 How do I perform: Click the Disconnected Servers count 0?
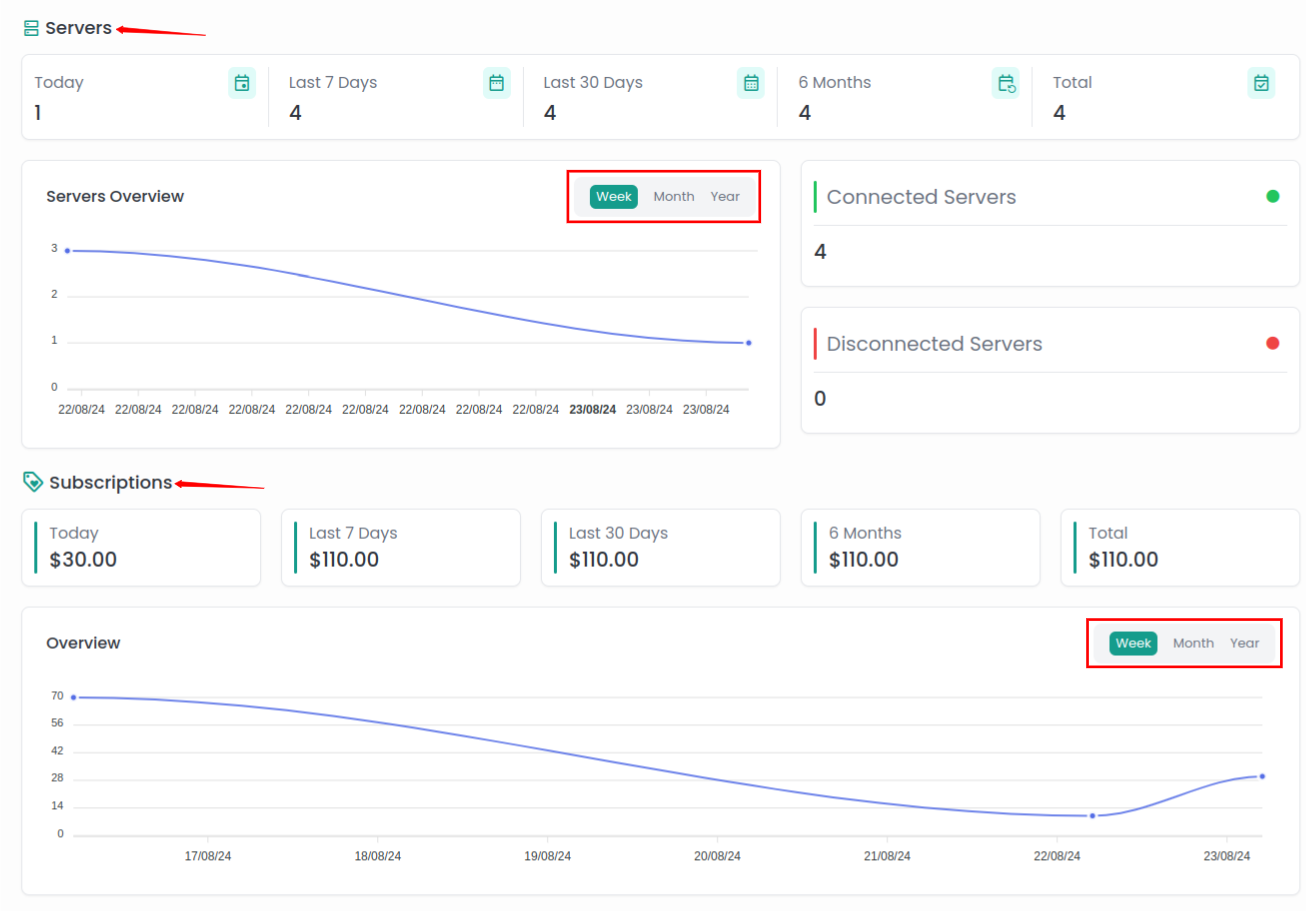pos(821,399)
